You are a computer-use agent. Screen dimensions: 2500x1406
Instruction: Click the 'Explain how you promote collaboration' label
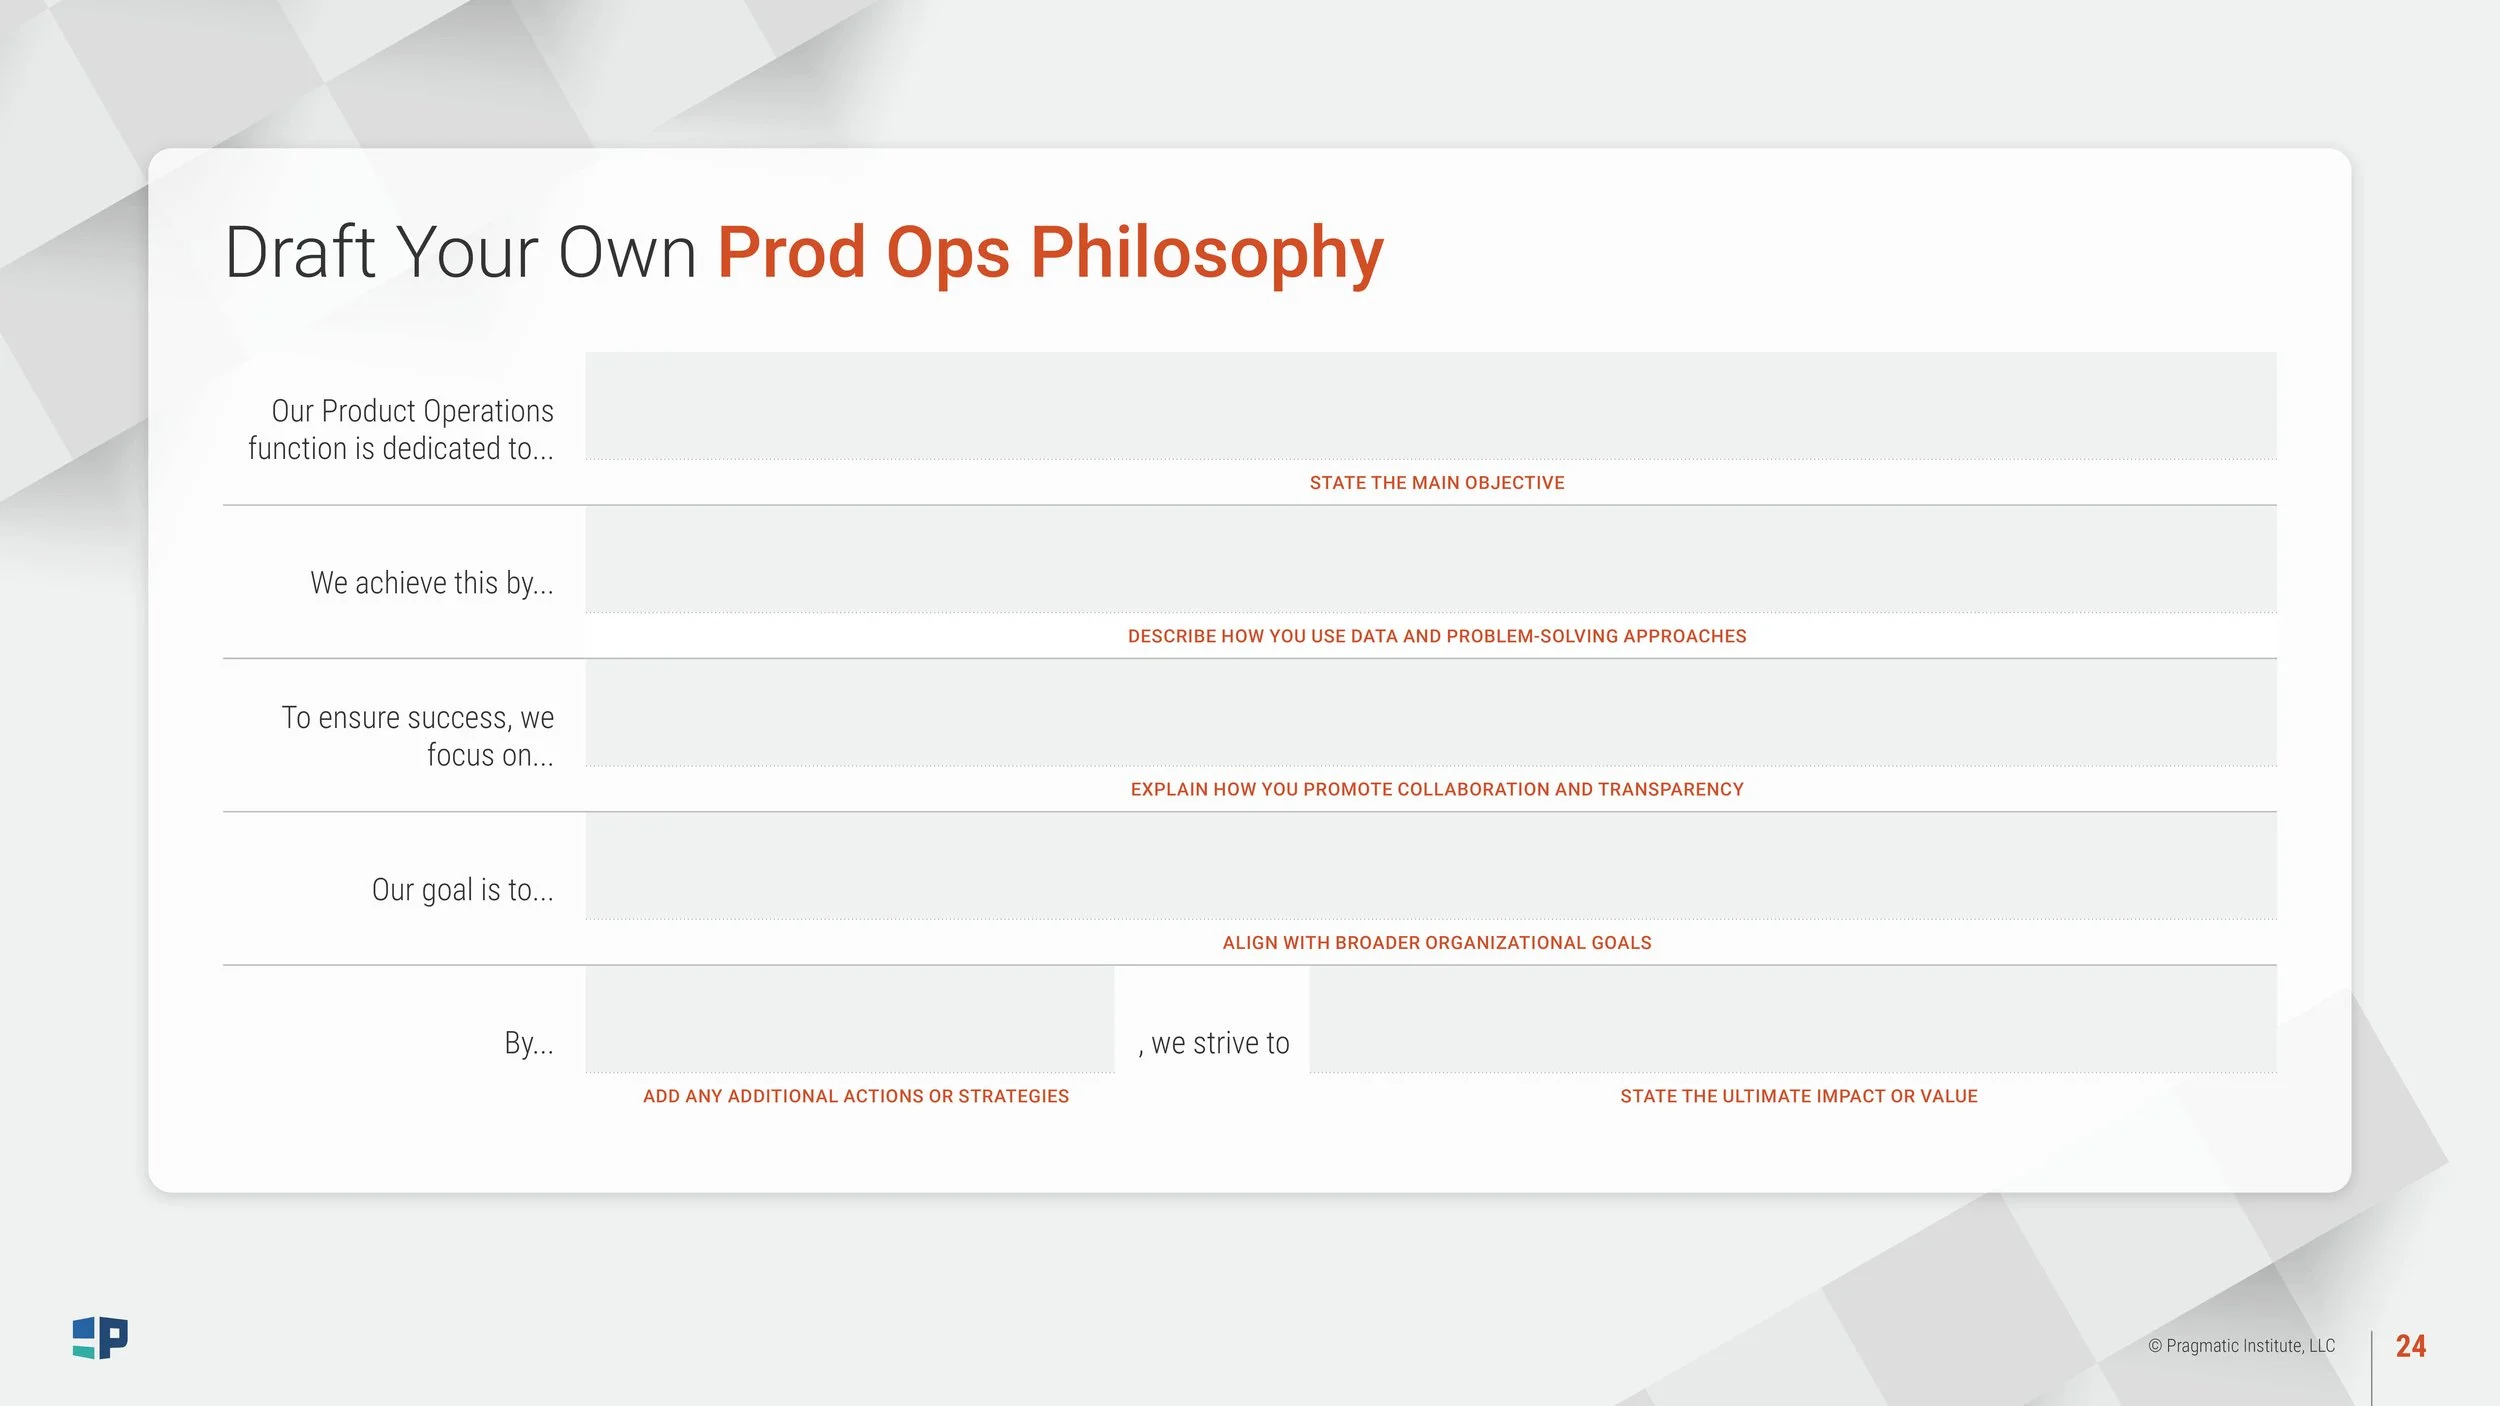click(x=1437, y=789)
